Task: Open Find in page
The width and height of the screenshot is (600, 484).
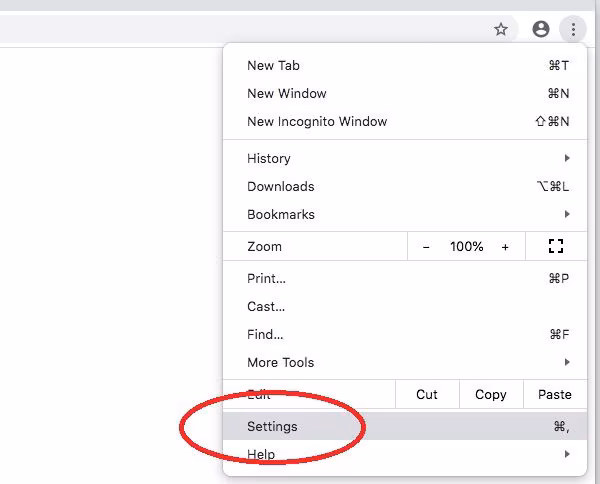Action: (265, 334)
